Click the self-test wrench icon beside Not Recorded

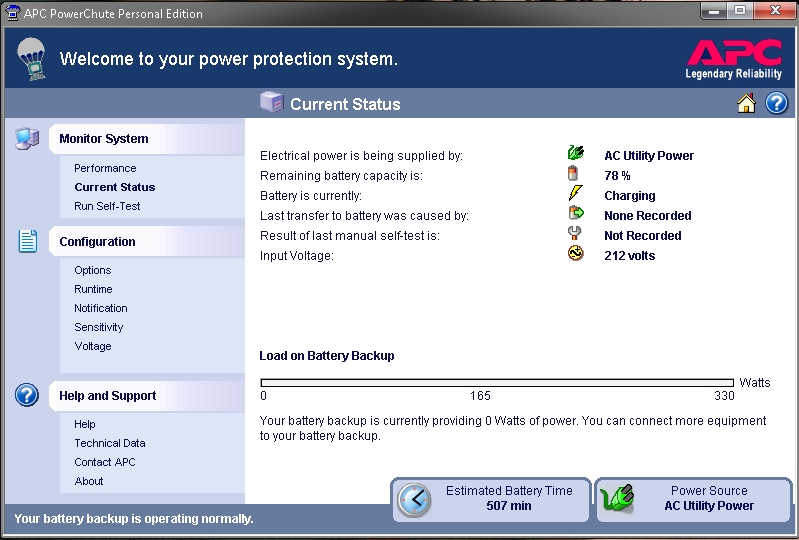[x=574, y=233]
